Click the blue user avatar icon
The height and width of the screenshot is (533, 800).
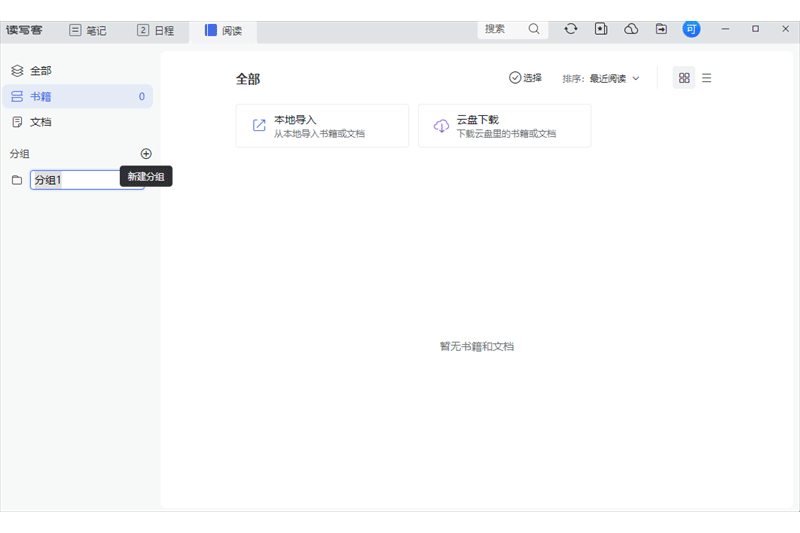coord(691,29)
